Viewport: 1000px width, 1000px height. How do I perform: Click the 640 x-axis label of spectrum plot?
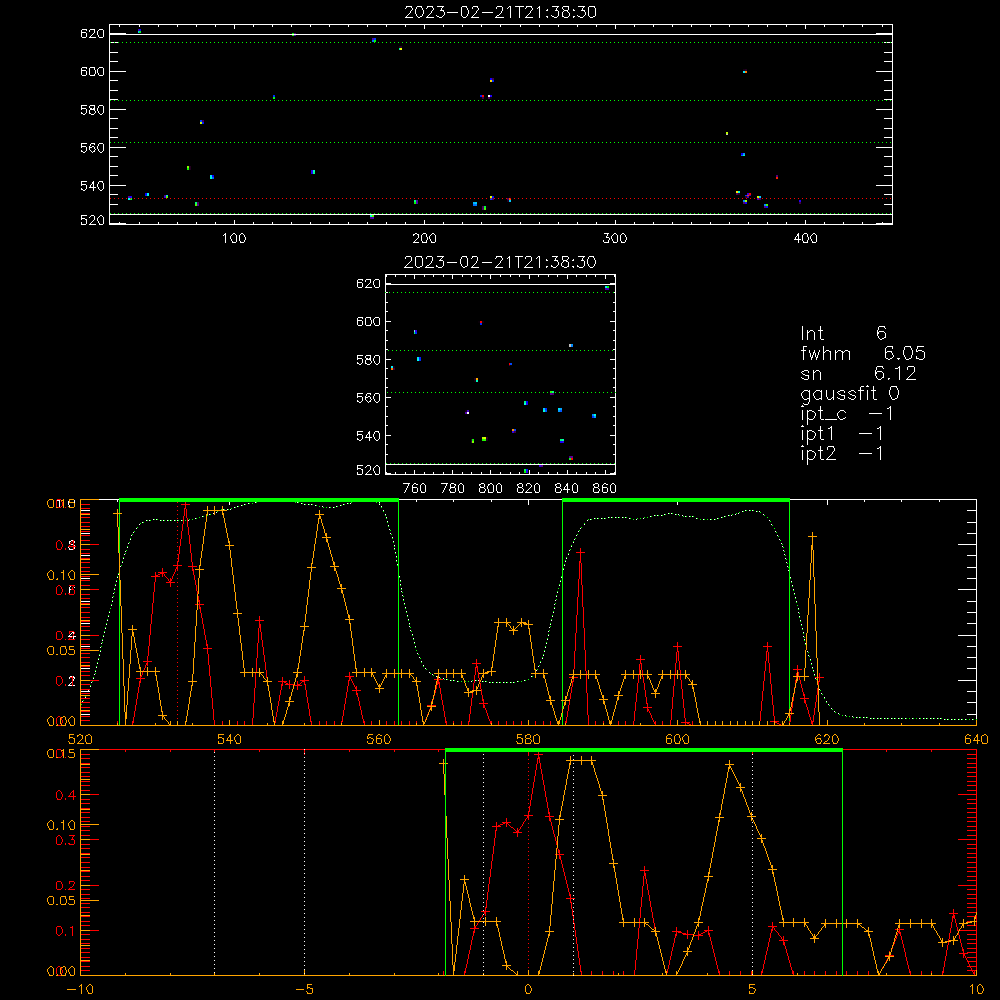pyautogui.click(x=976, y=739)
